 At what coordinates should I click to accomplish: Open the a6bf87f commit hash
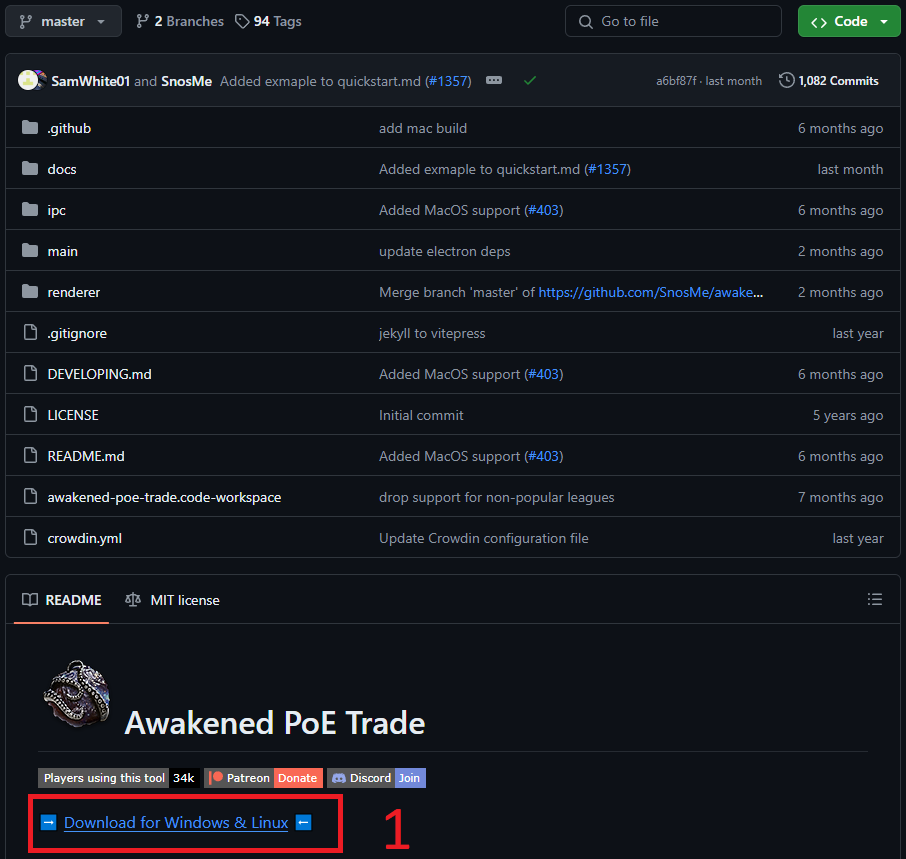click(x=676, y=81)
